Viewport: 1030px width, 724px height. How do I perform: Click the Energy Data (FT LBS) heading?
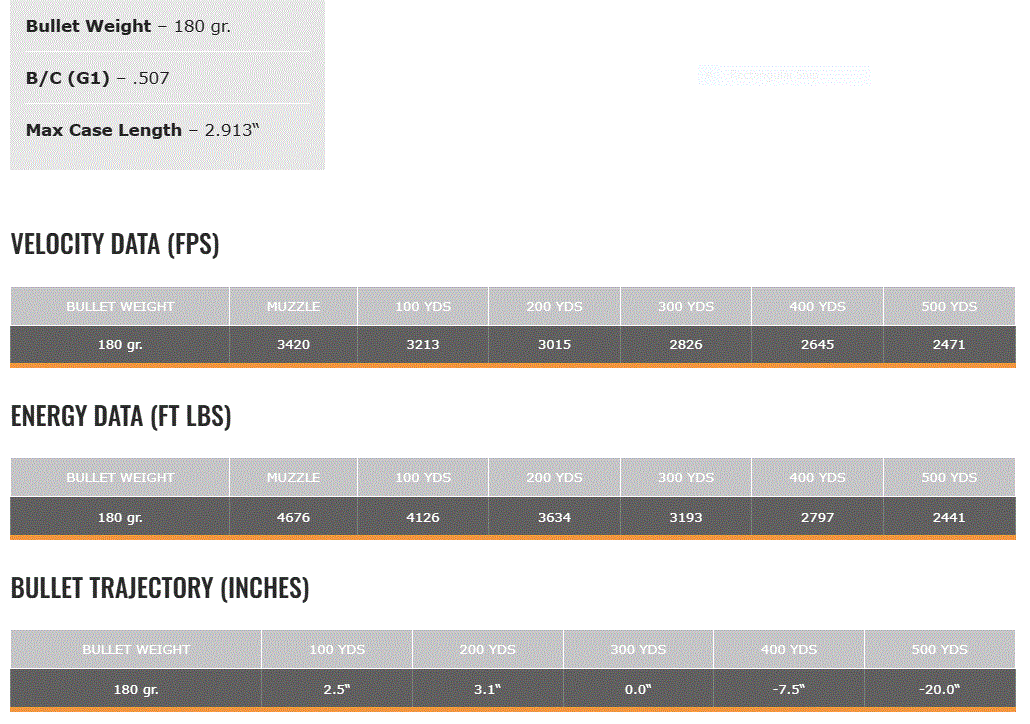[121, 416]
